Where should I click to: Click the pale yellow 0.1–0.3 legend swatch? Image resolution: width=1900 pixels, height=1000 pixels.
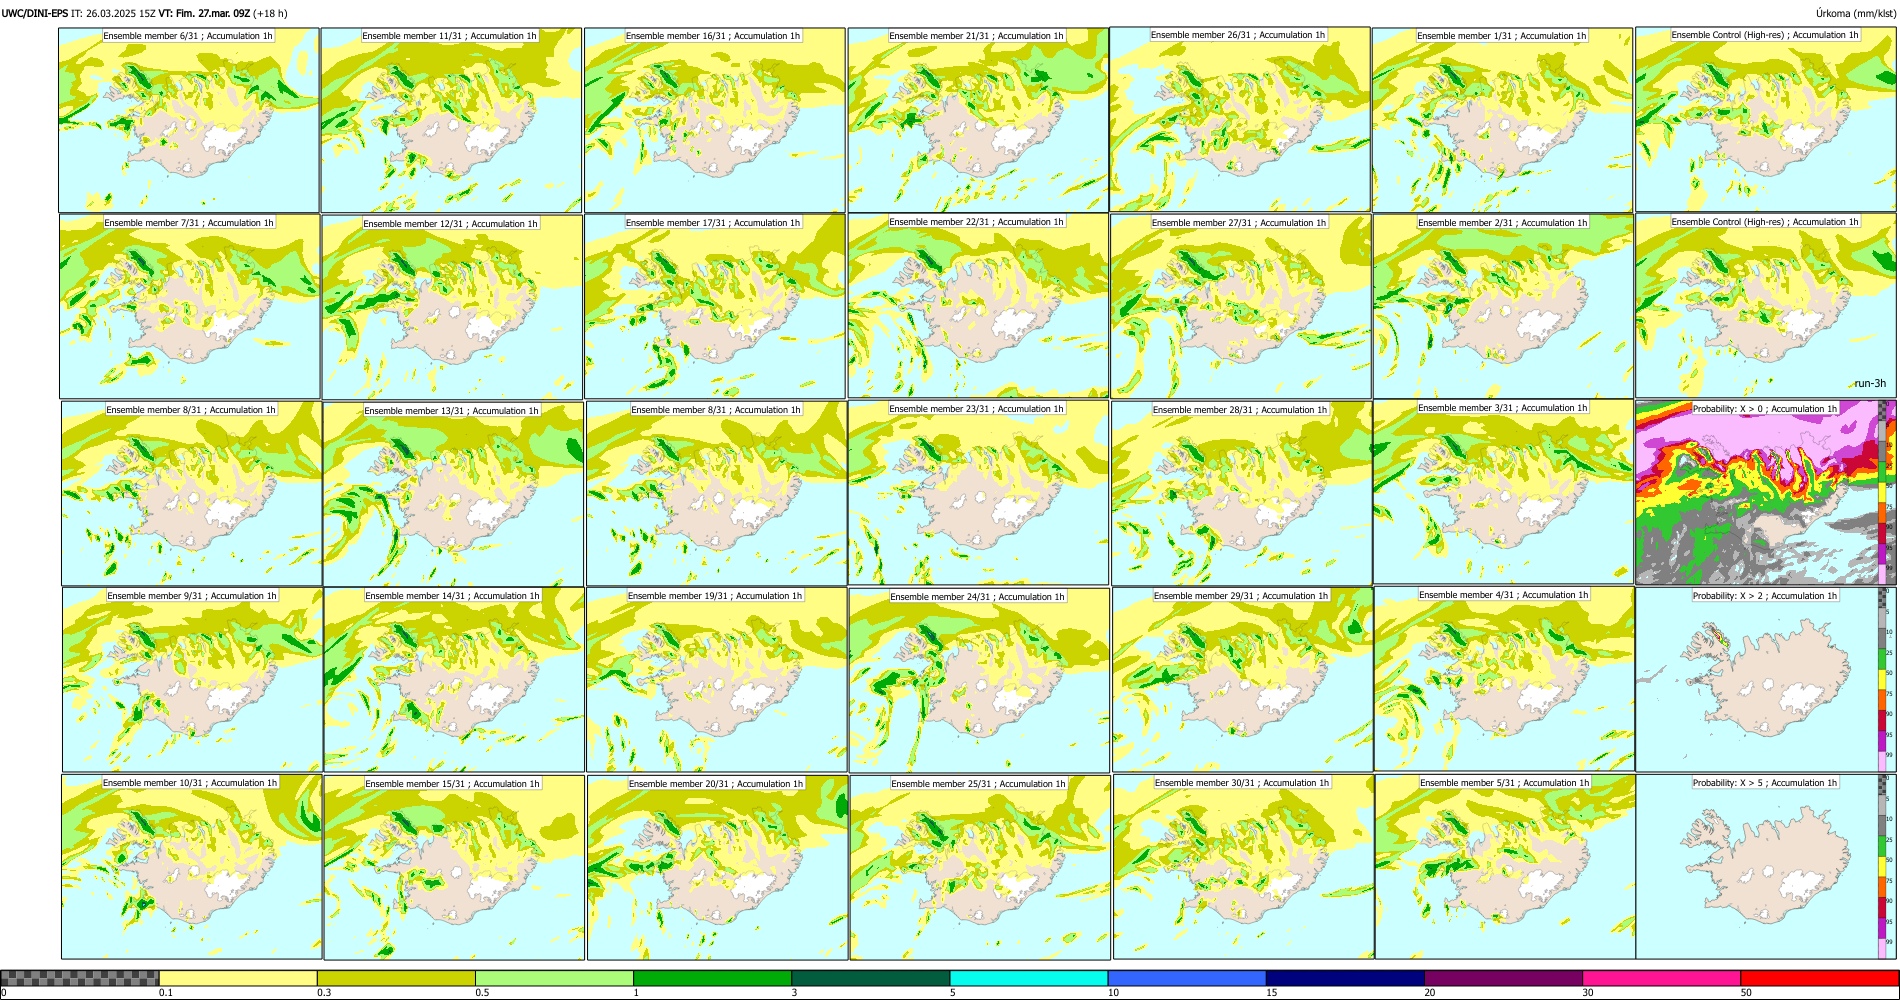coord(238,978)
